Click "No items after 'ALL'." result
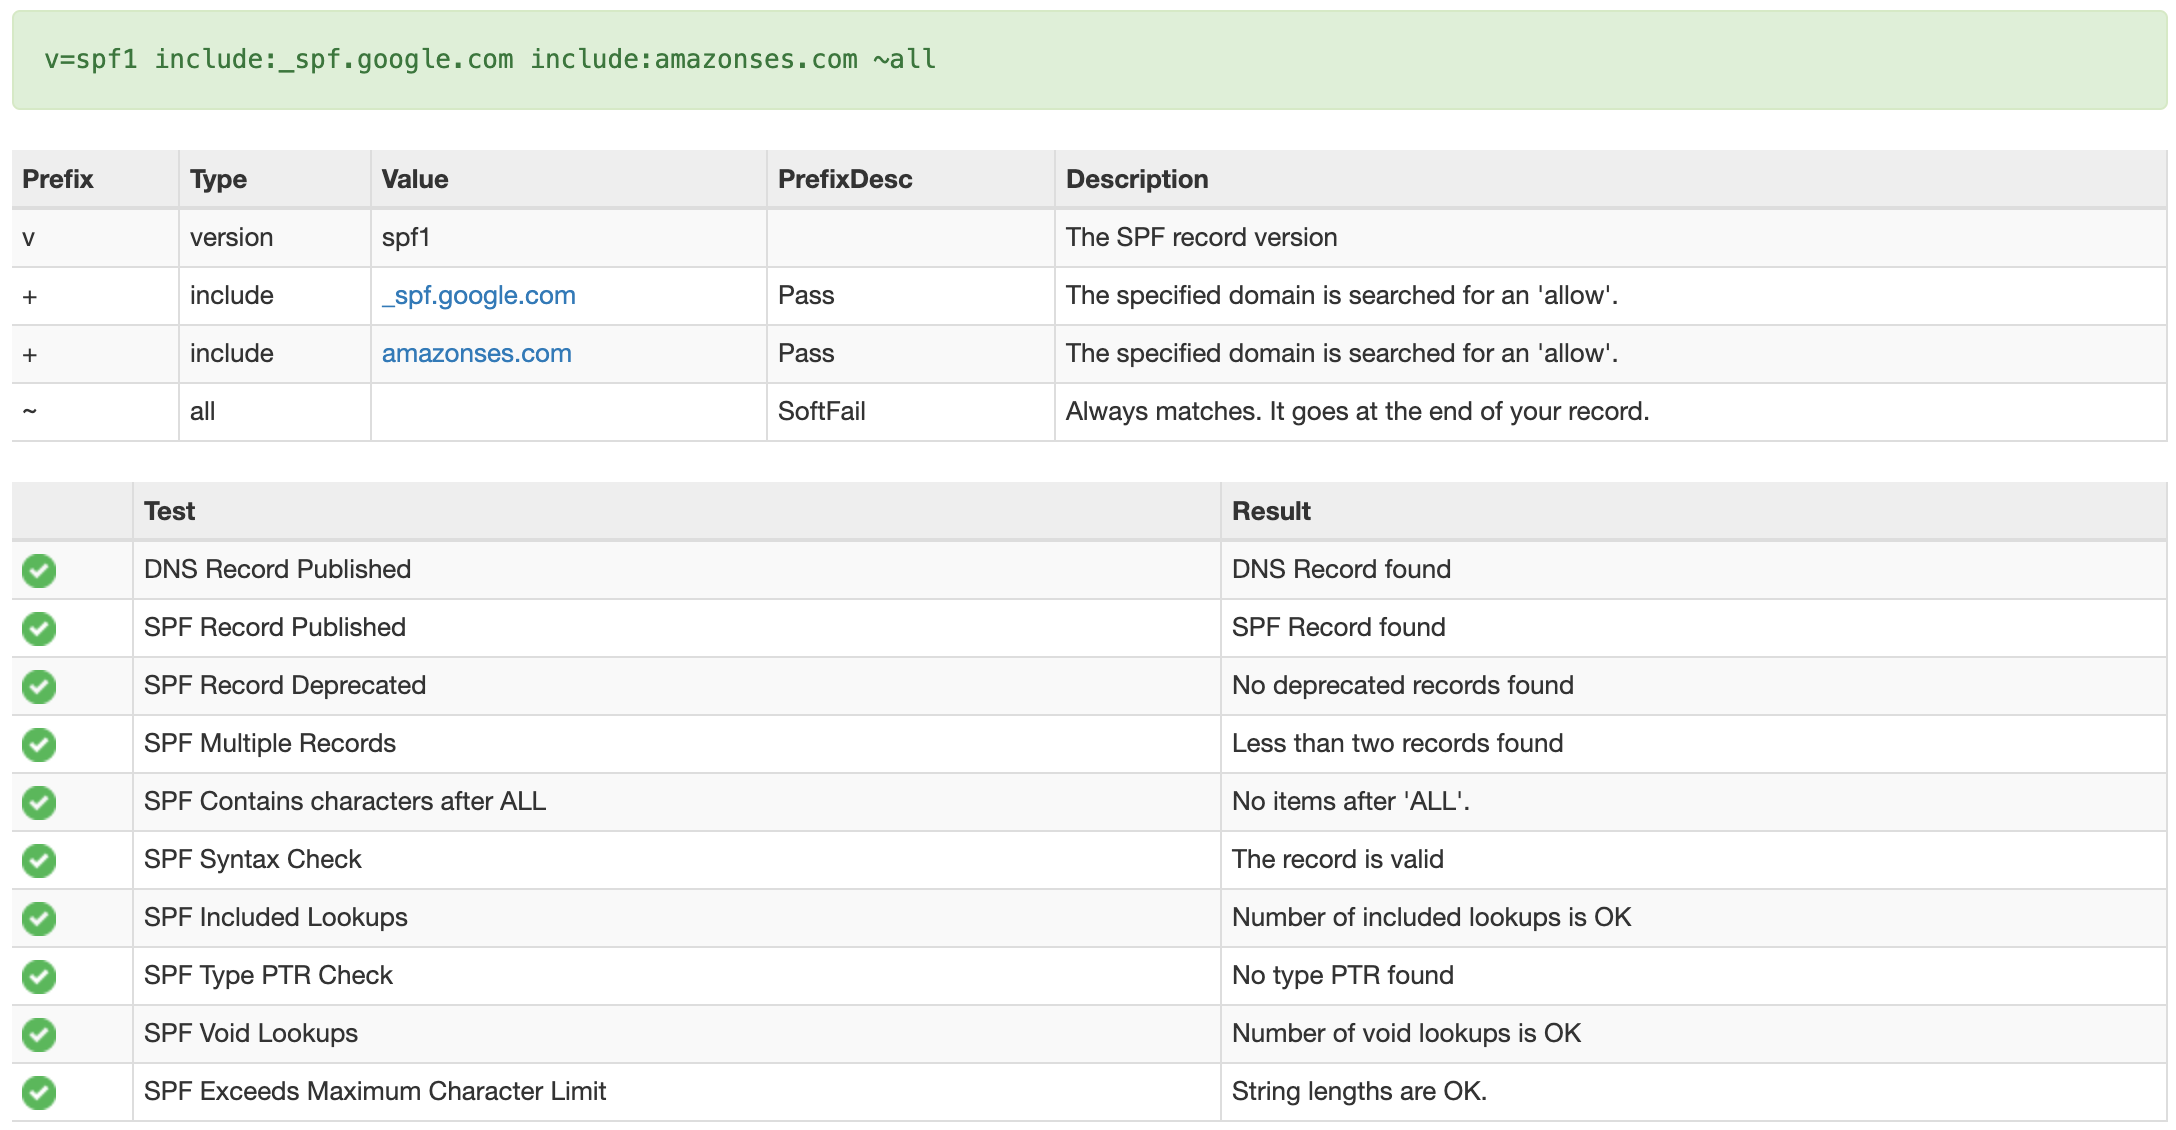Image resolution: width=2176 pixels, height=1130 pixels. [1351, 801]
